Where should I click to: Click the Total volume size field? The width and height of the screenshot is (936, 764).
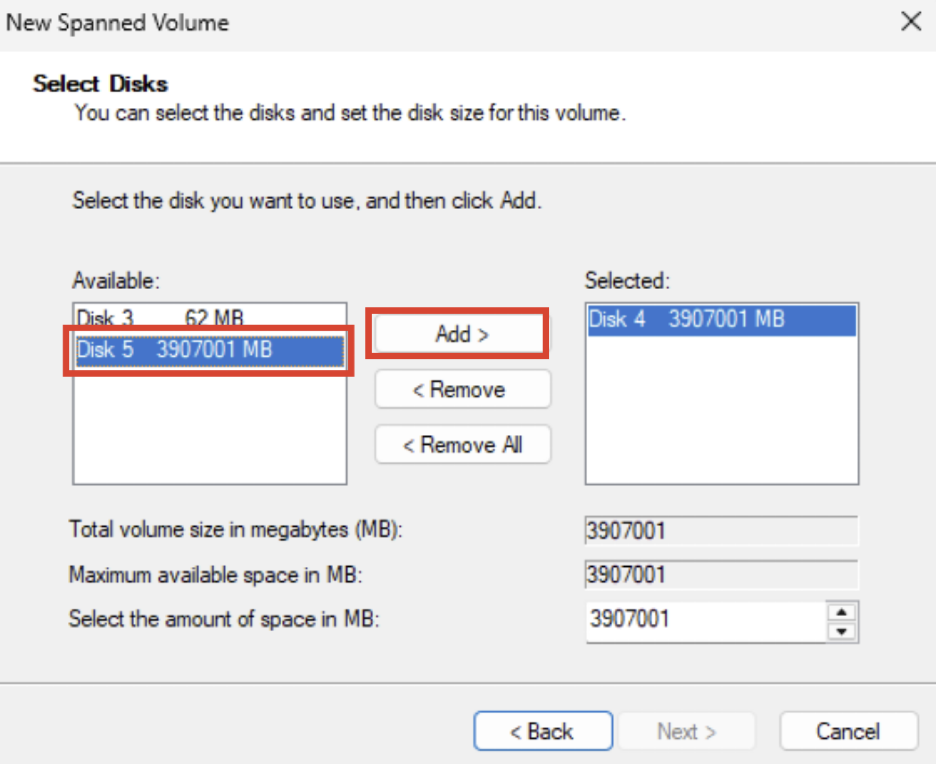pos(720,531)
